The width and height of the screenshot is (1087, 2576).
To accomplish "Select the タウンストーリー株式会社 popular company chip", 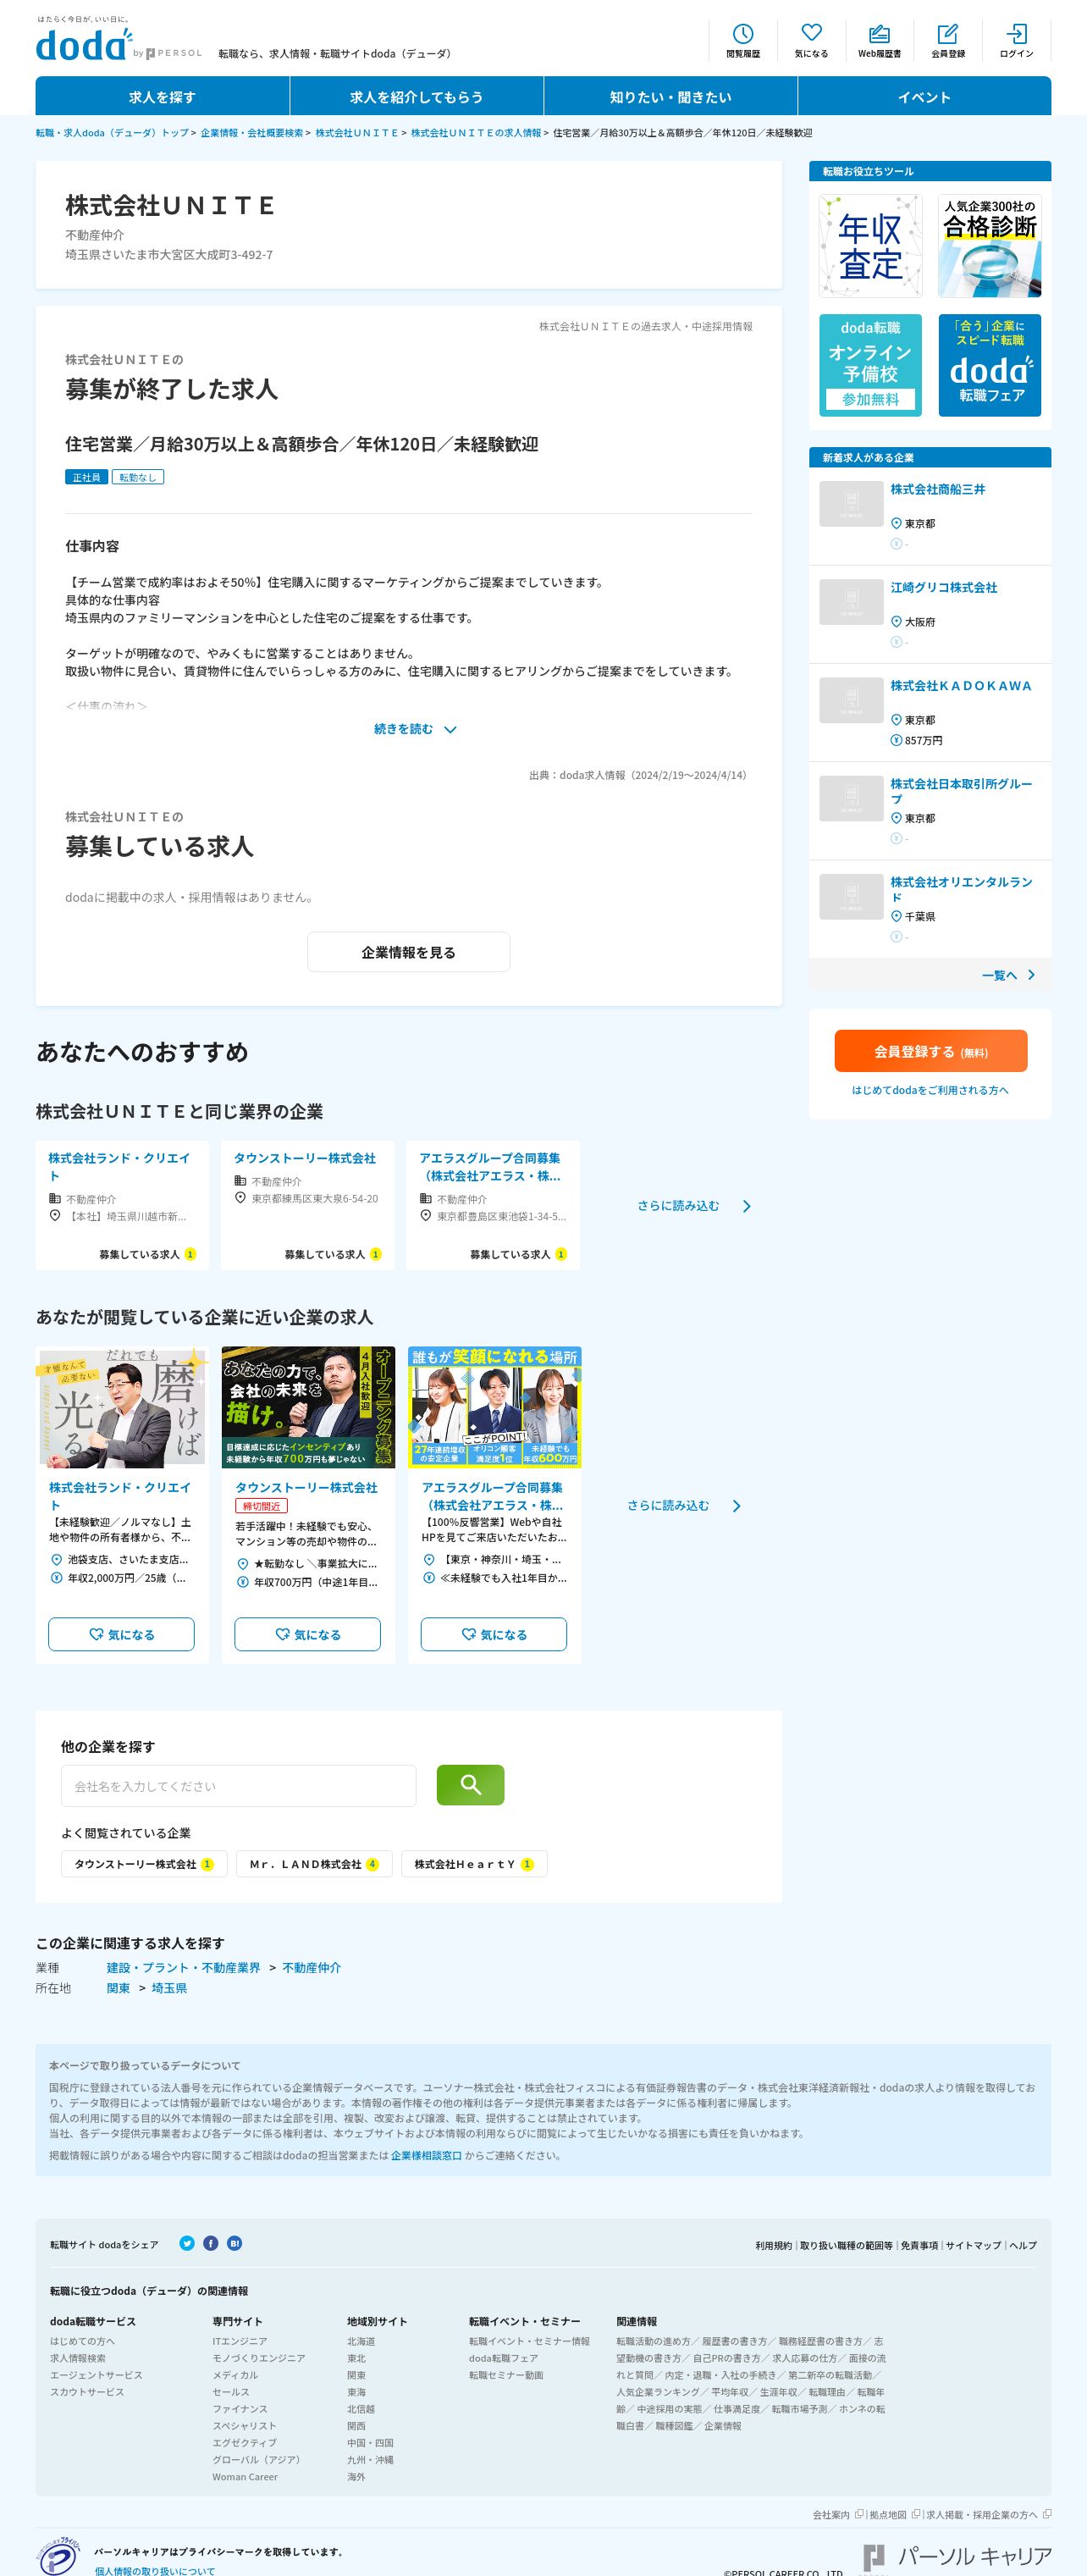I will (144, 1864).
